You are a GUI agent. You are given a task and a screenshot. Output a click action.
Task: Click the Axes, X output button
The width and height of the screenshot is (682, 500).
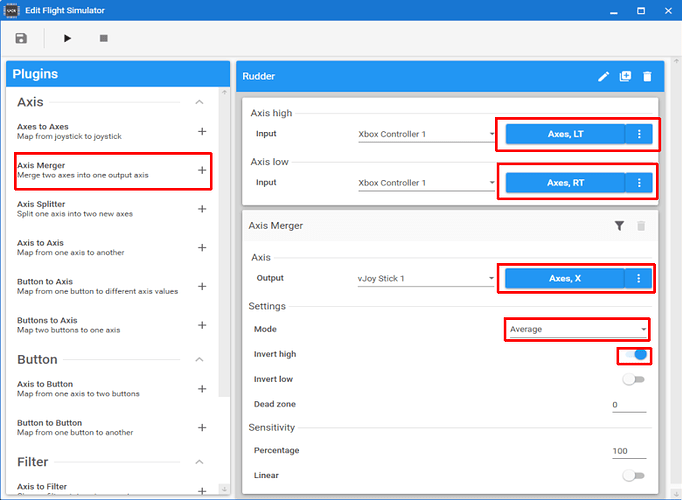(565, 278)
